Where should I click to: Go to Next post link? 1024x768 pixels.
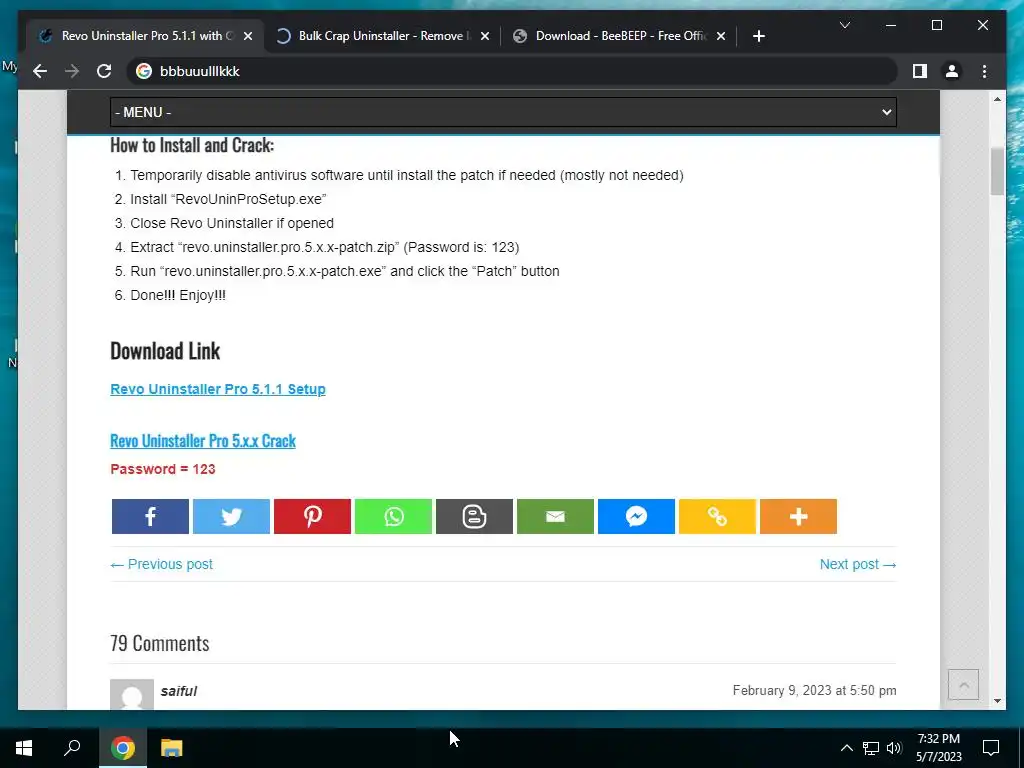[x=858, y=564]
